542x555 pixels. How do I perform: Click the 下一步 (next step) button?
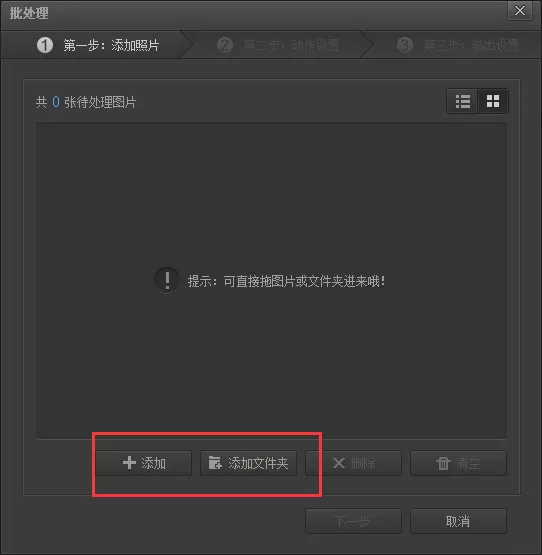353,521
